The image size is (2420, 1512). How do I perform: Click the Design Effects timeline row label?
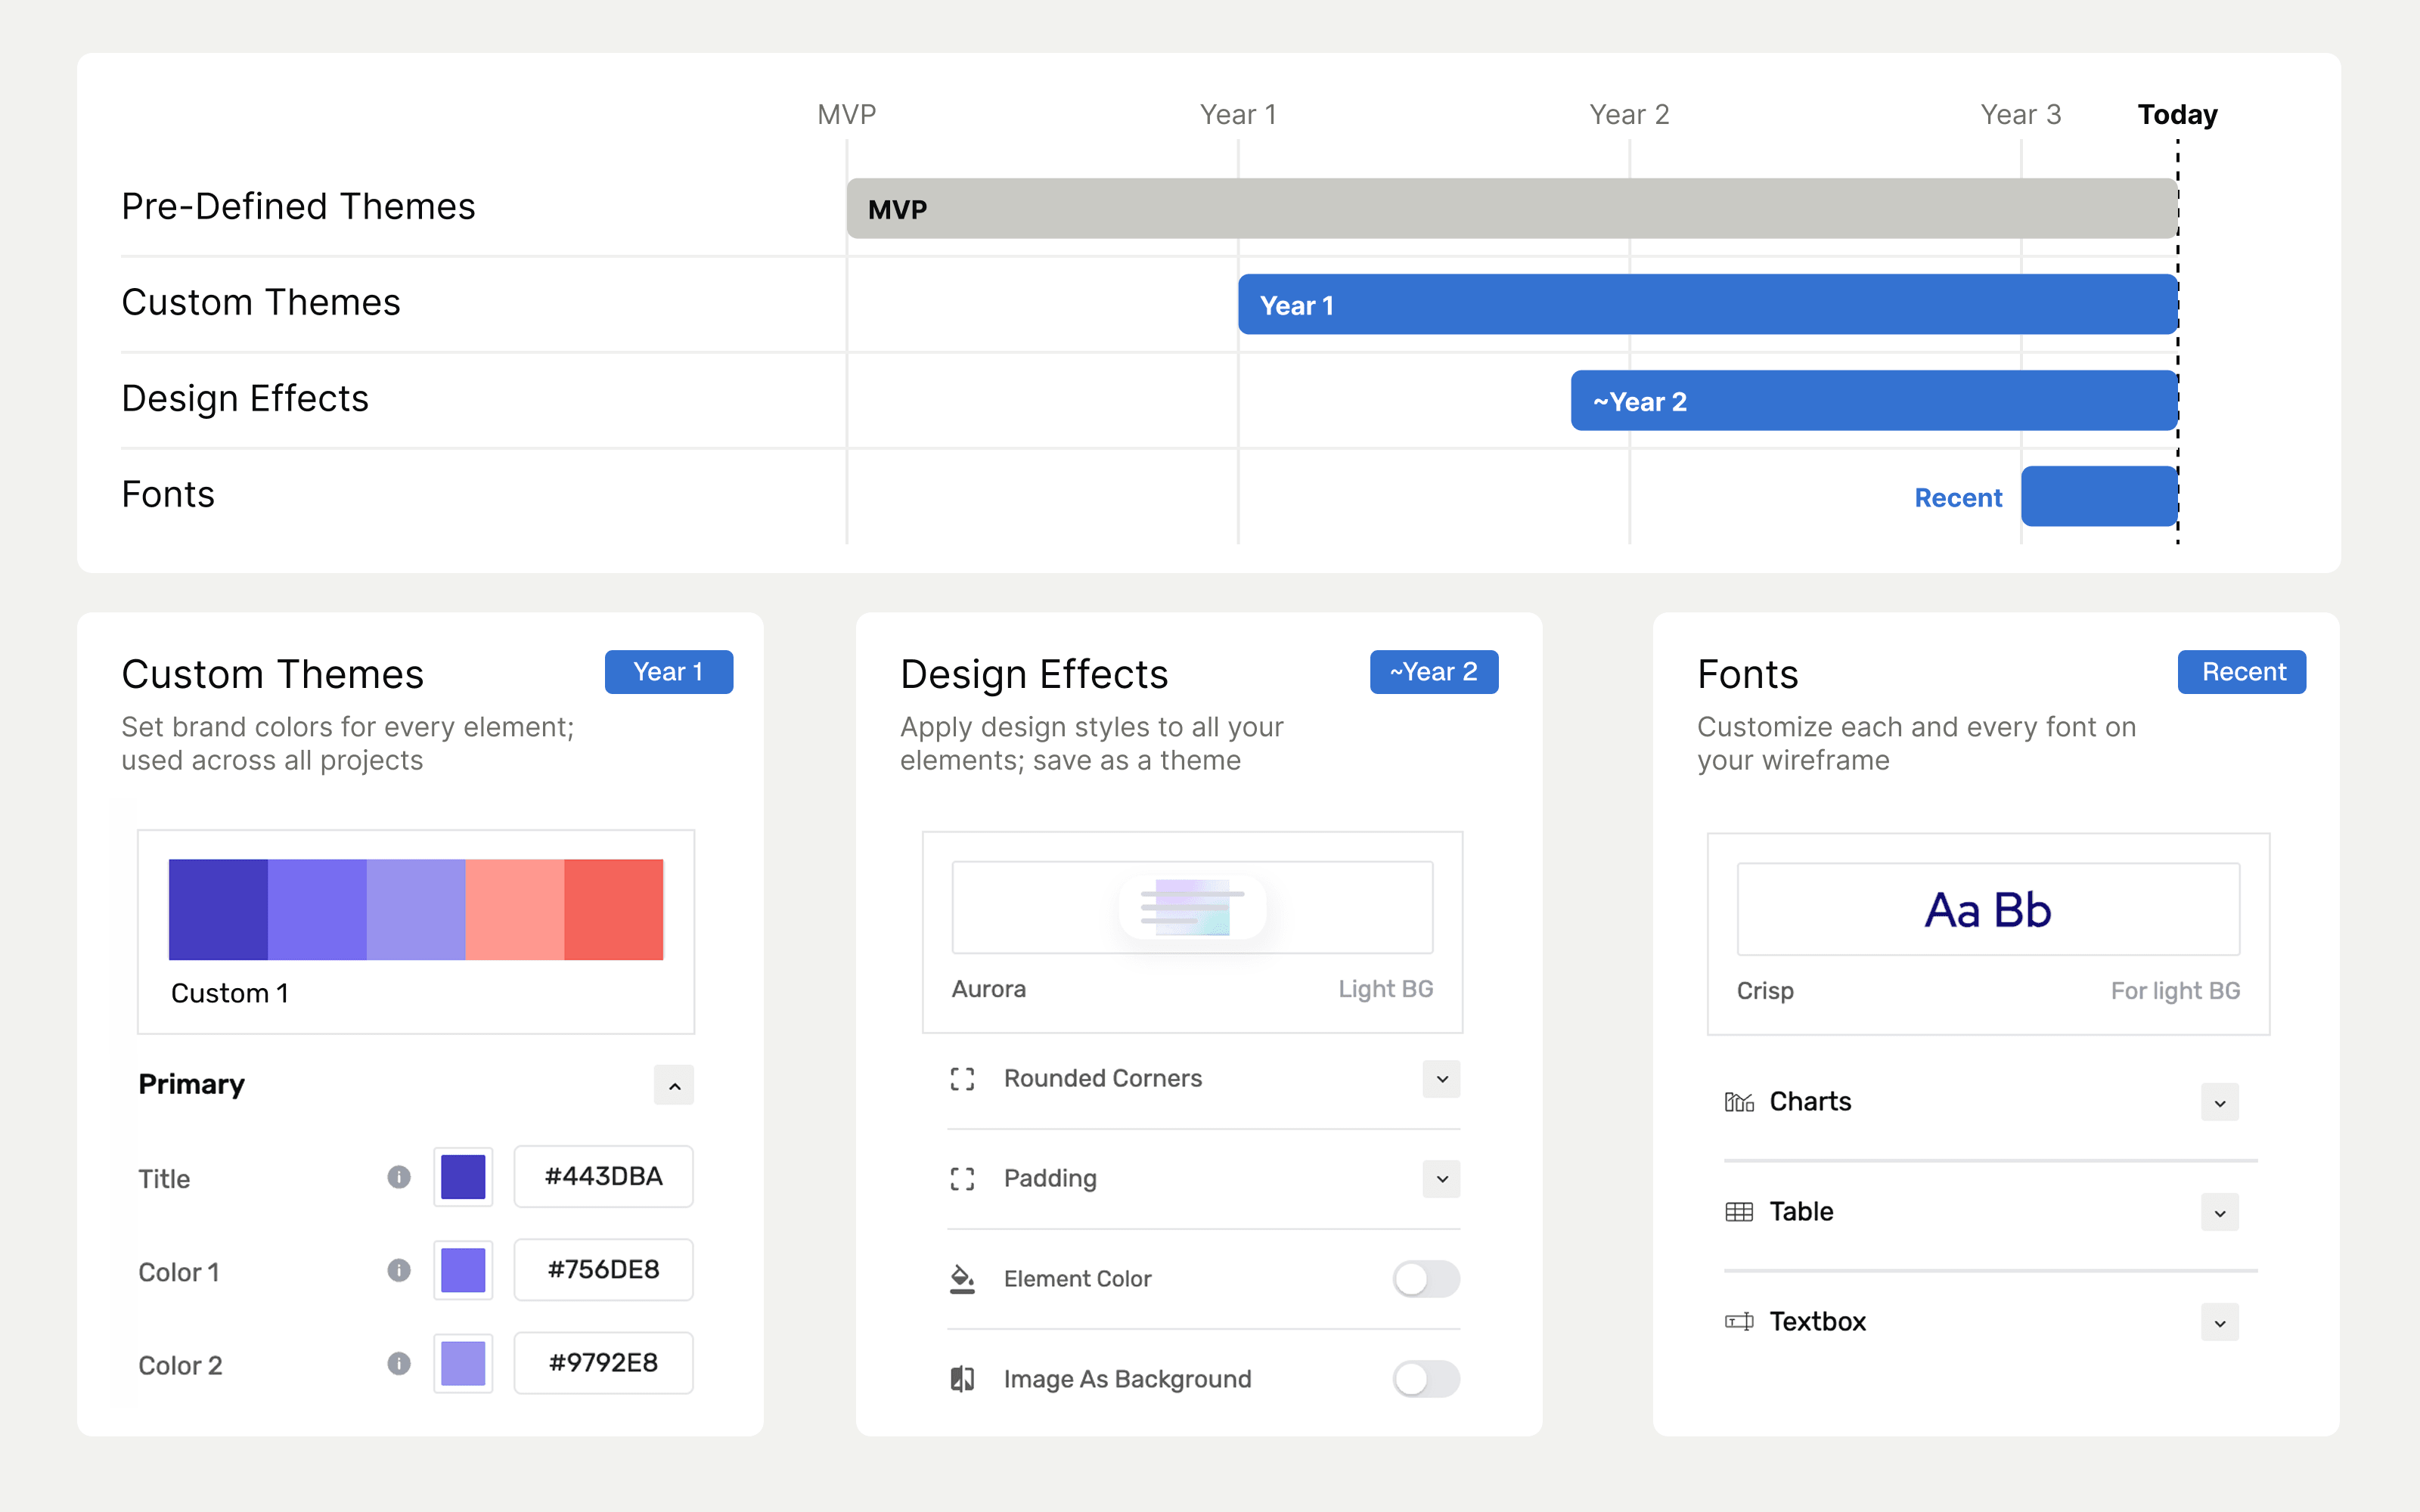[x=245, y=399]
